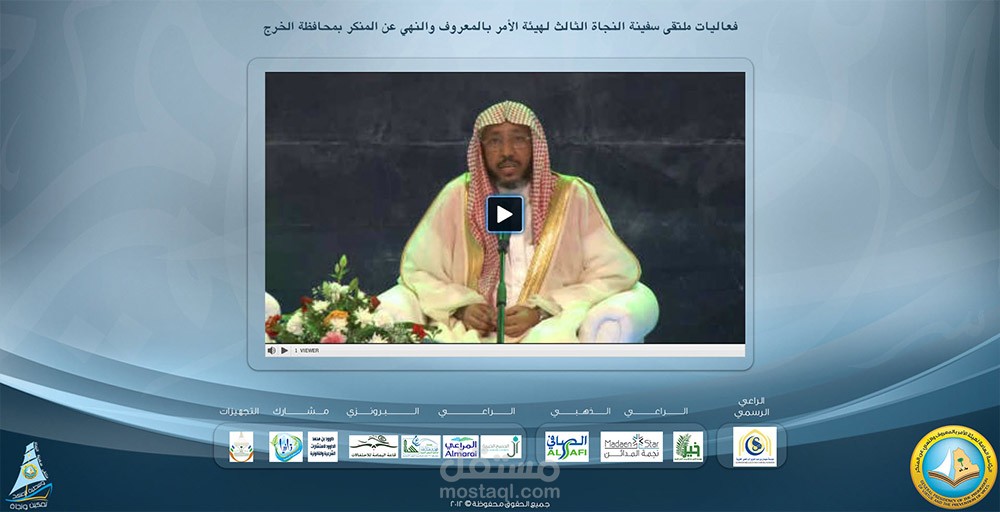Open the equipment sponsor logo under التجهيزات

pyautogui.click(x=241, y=446)
